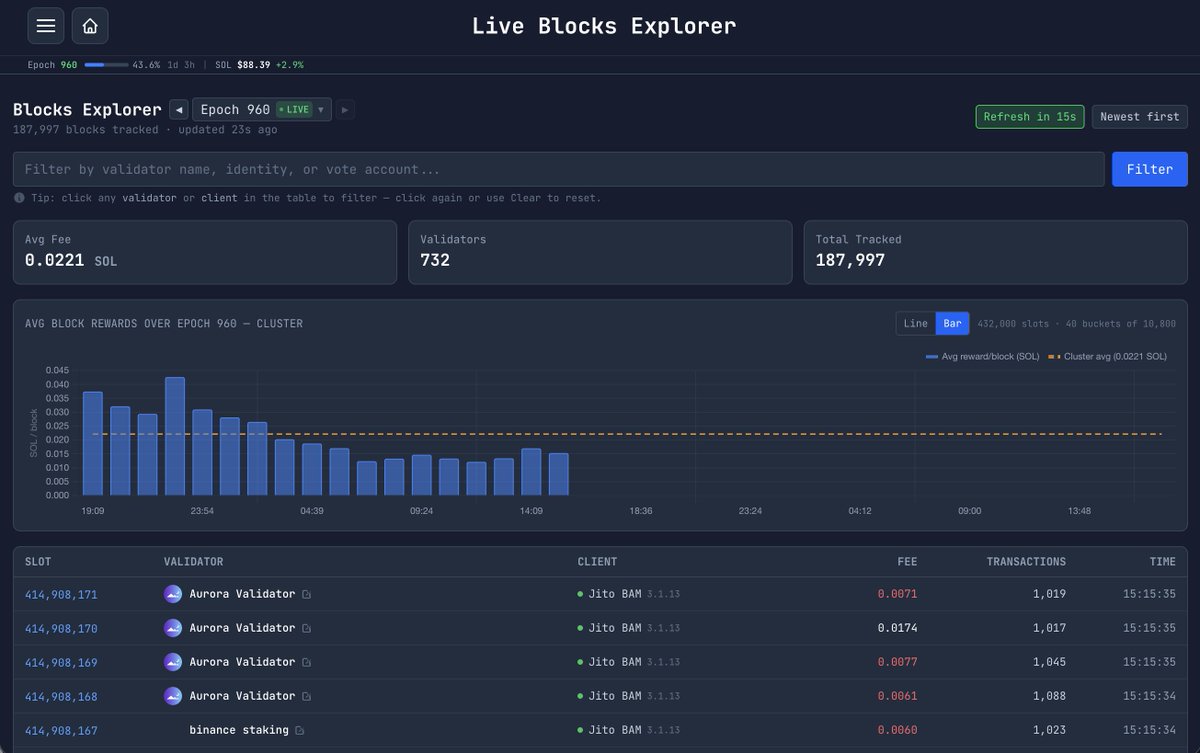Open the Epoch 960 dropdown selector
The width and height of the screenshot is (1200, 753).
pos(262,110)
